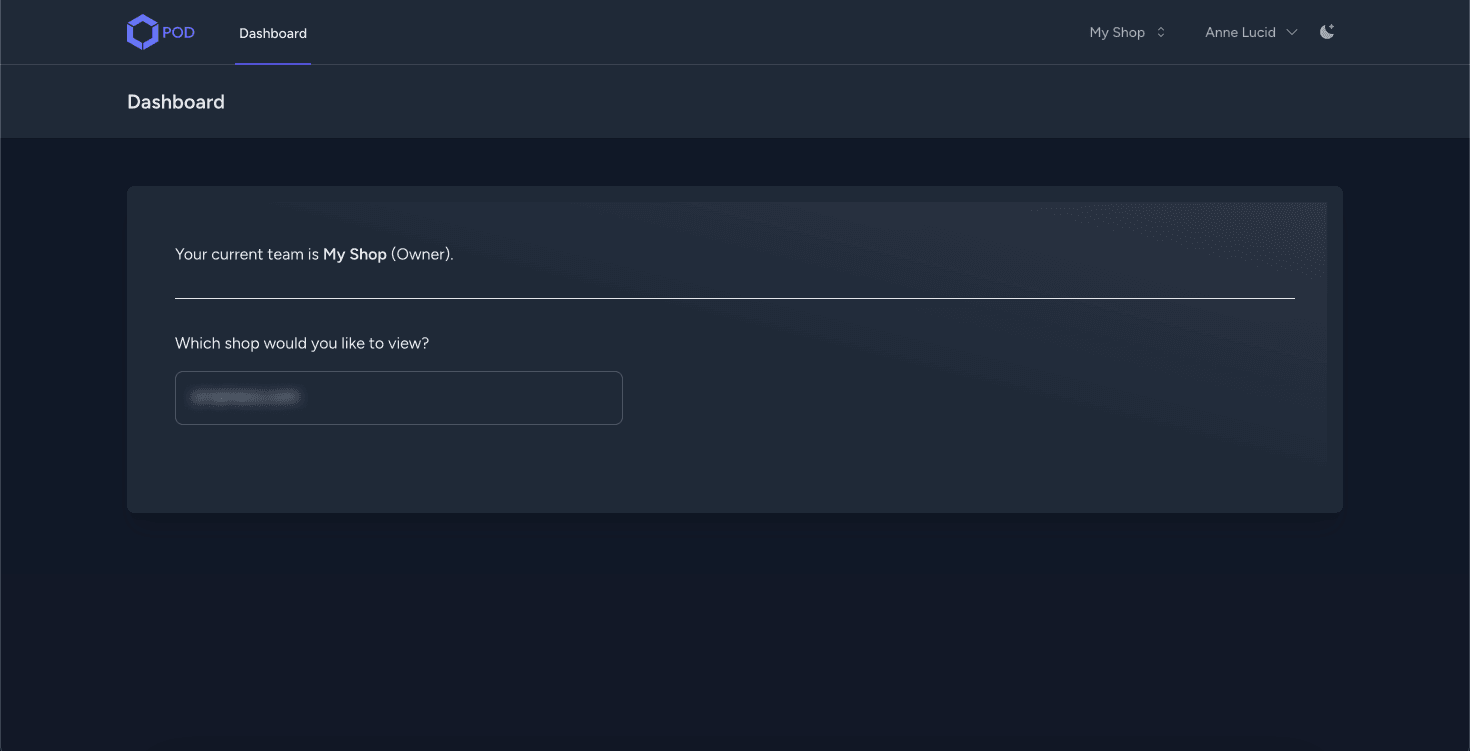The image size is (1470, 751).
Task: Click the bold My Shop team name text
Action: (354, 253)
